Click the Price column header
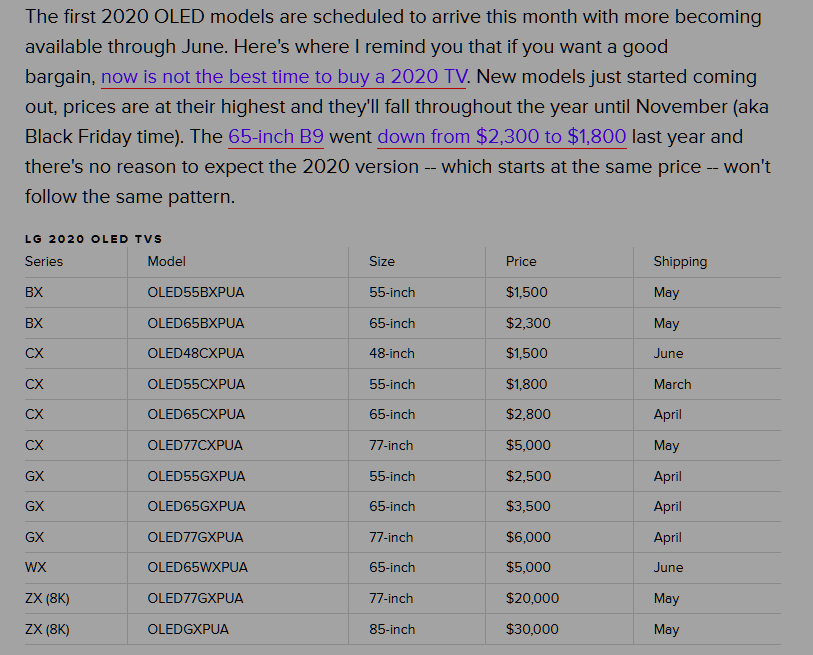Viewport: 813px width, 655px height. [x=521, y=261]
